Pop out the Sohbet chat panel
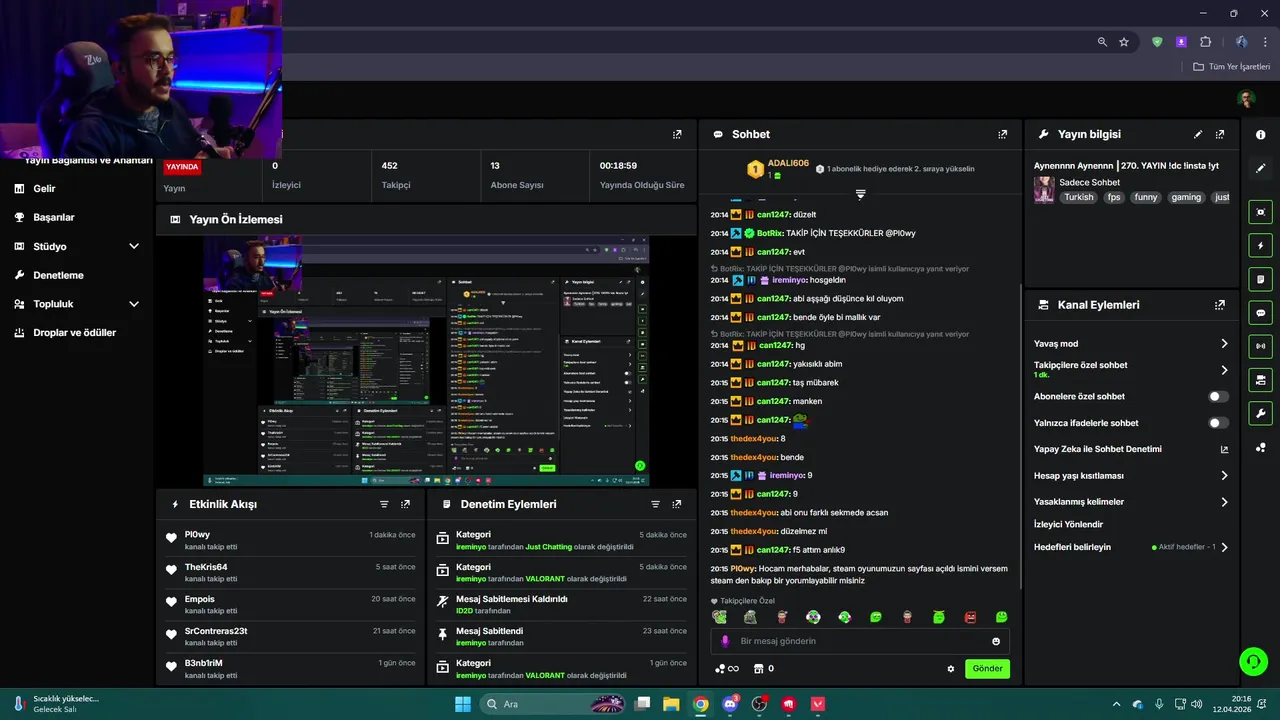 [1002, 134]
